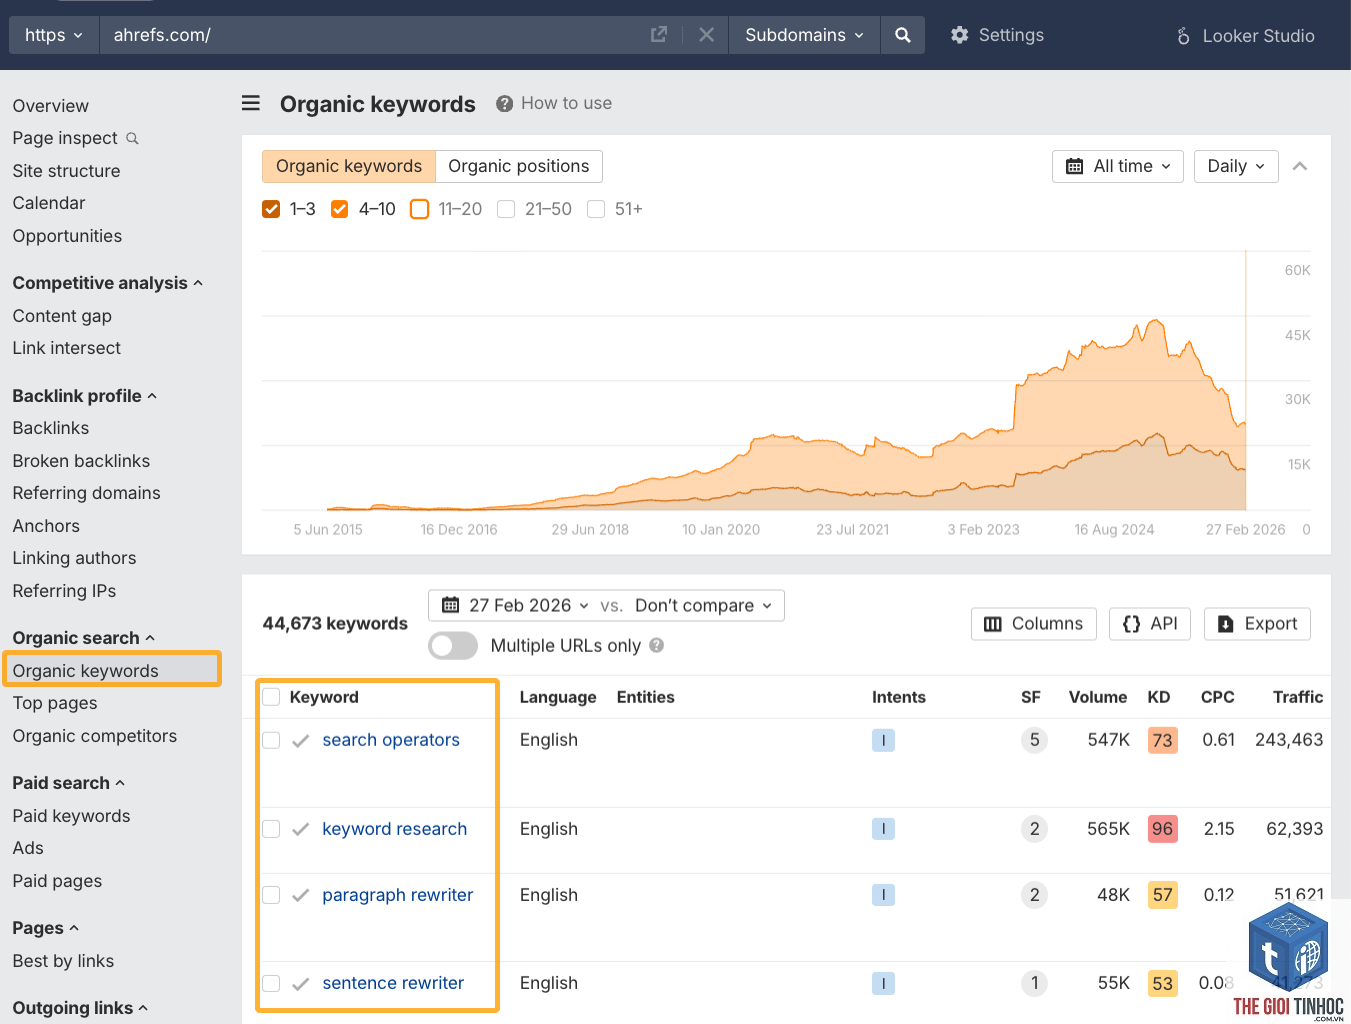Click the calendar icon next to 27 Feb 2026
This screenshot has height=1024, width=1351.
click(x=451, y=605)
